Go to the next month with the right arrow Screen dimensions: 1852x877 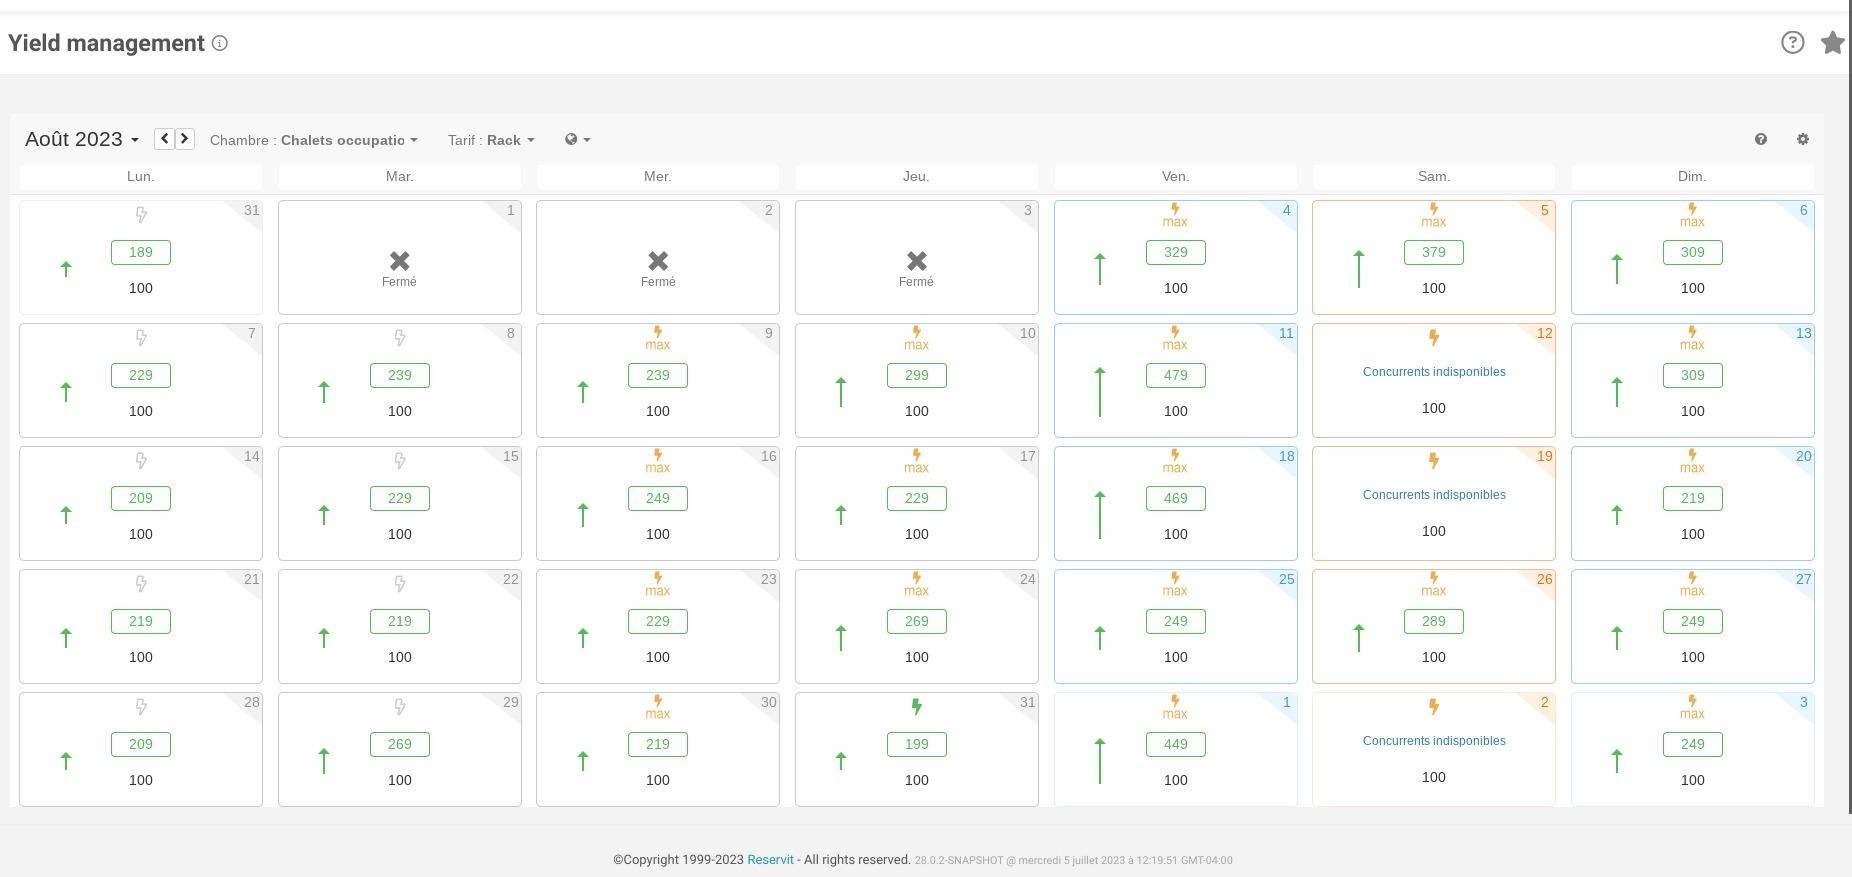[185, 139]
